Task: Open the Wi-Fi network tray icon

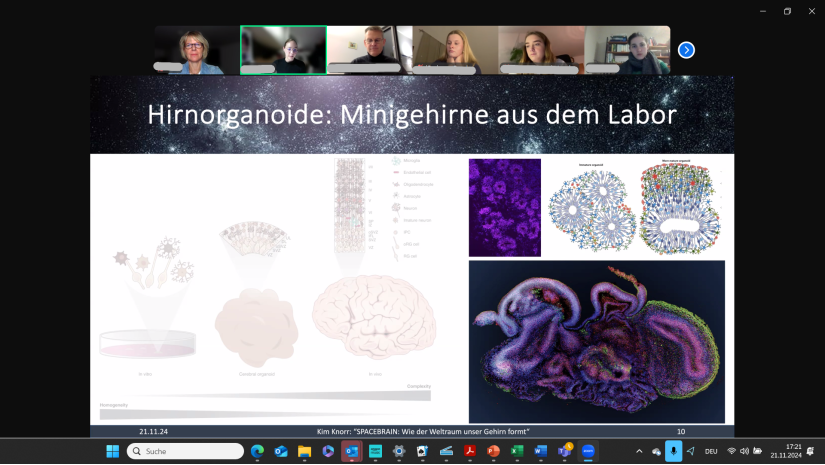Action: point(731,451)
